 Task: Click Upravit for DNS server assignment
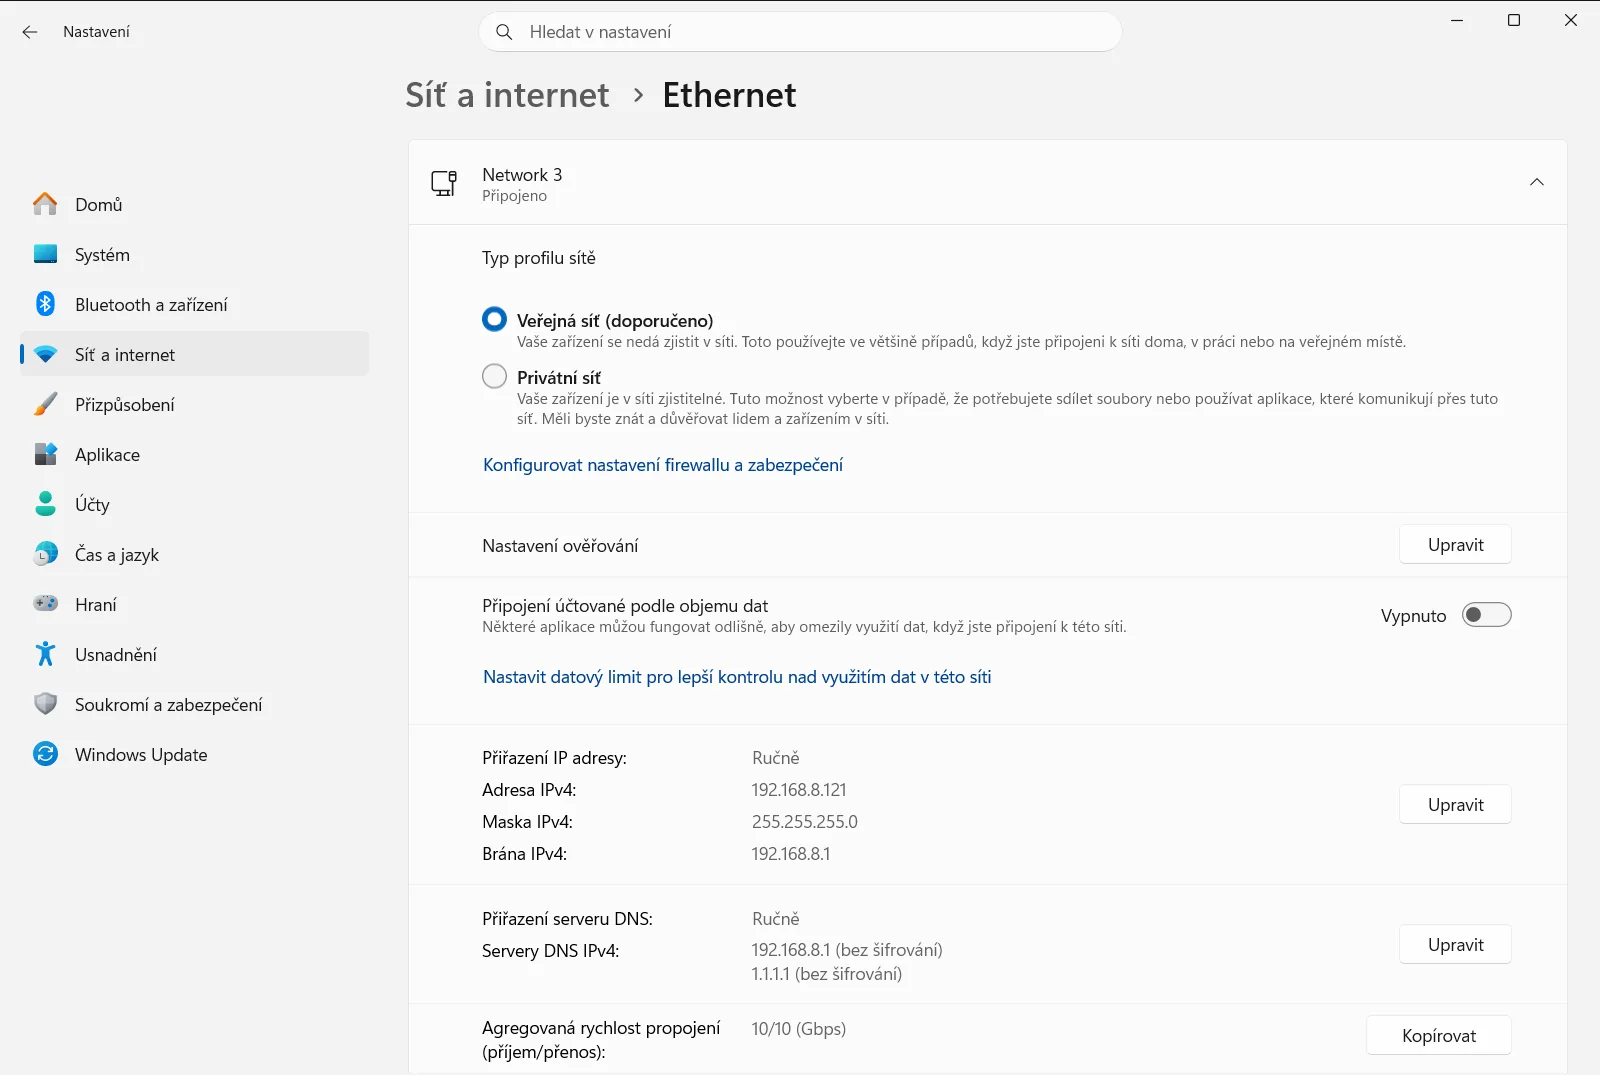(x=1455, y=945)
